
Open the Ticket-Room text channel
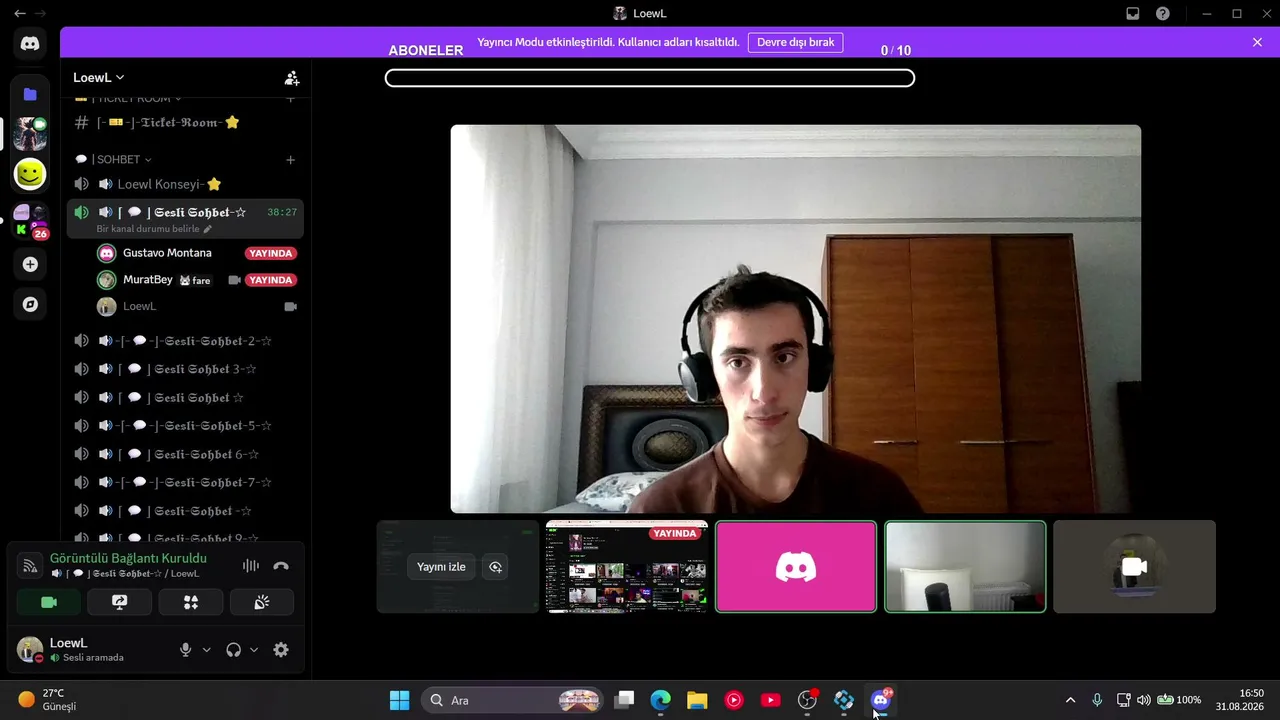[x=185, y=123]
